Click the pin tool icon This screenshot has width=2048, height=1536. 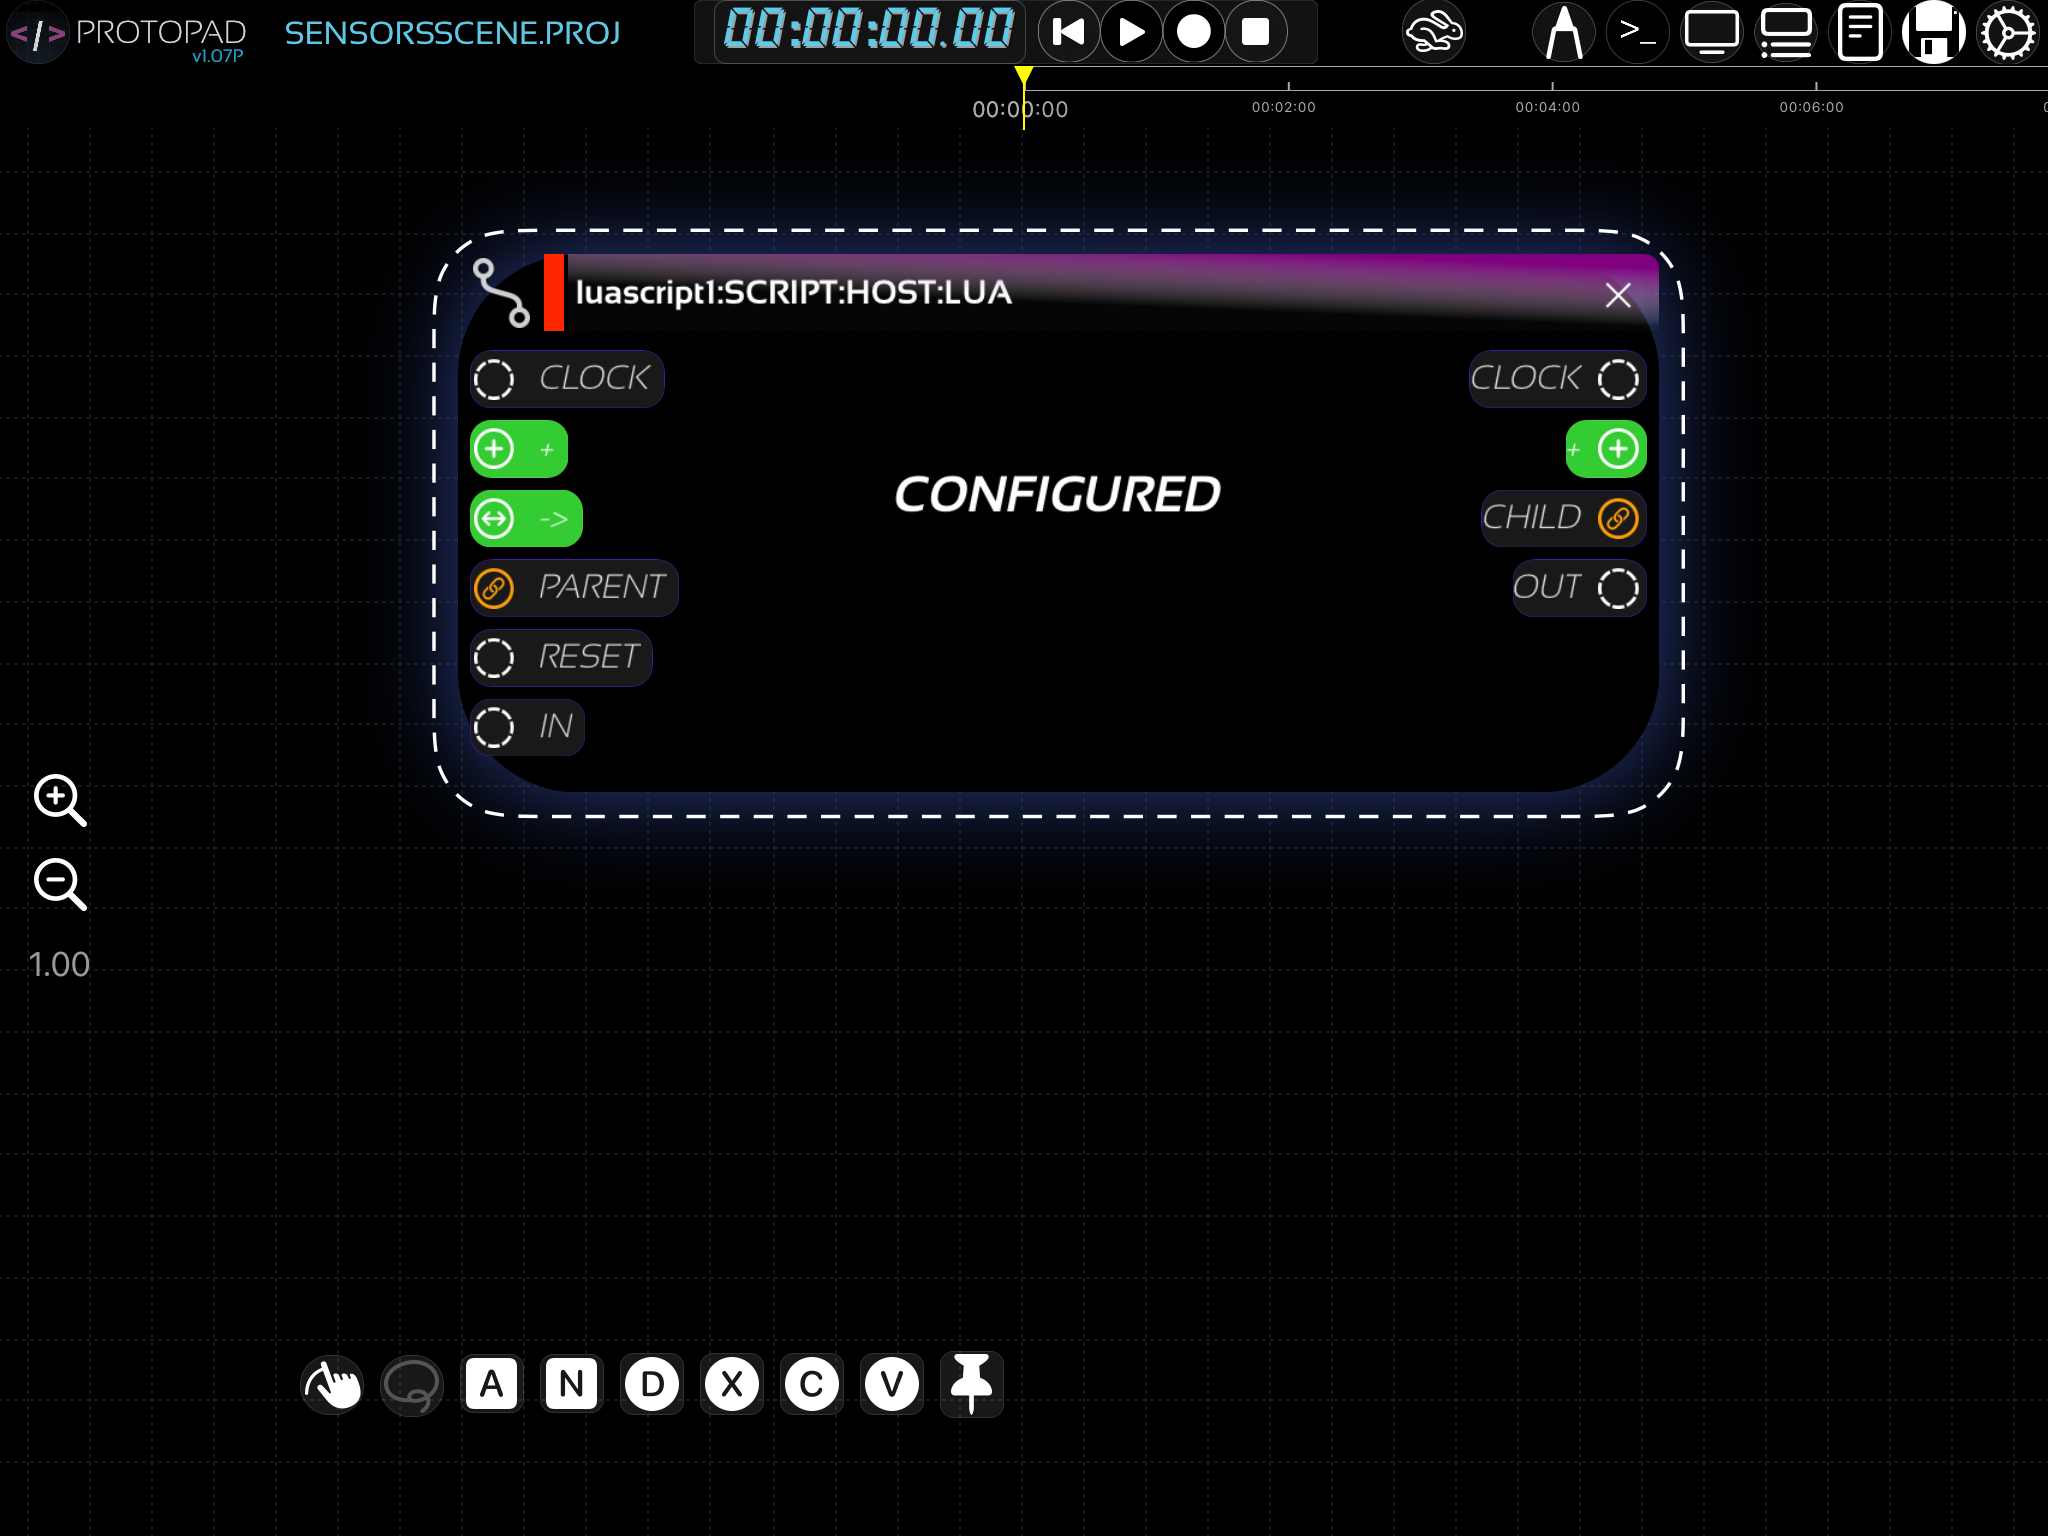coord(971,1384)
